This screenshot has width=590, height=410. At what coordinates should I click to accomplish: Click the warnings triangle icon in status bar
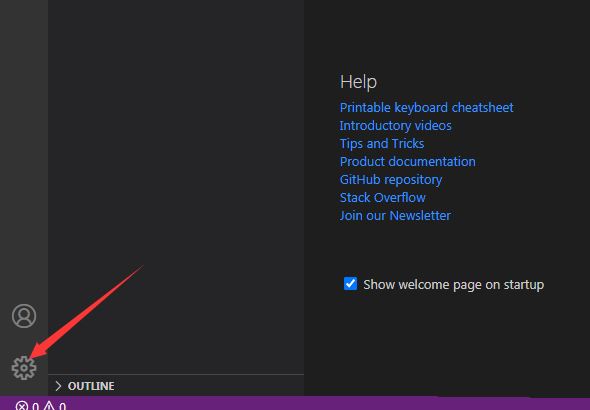pos(49,406)
